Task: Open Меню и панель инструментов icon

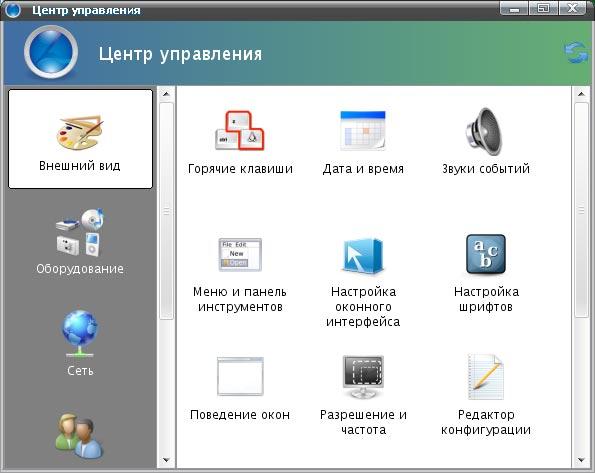Action: coord(240,254)
